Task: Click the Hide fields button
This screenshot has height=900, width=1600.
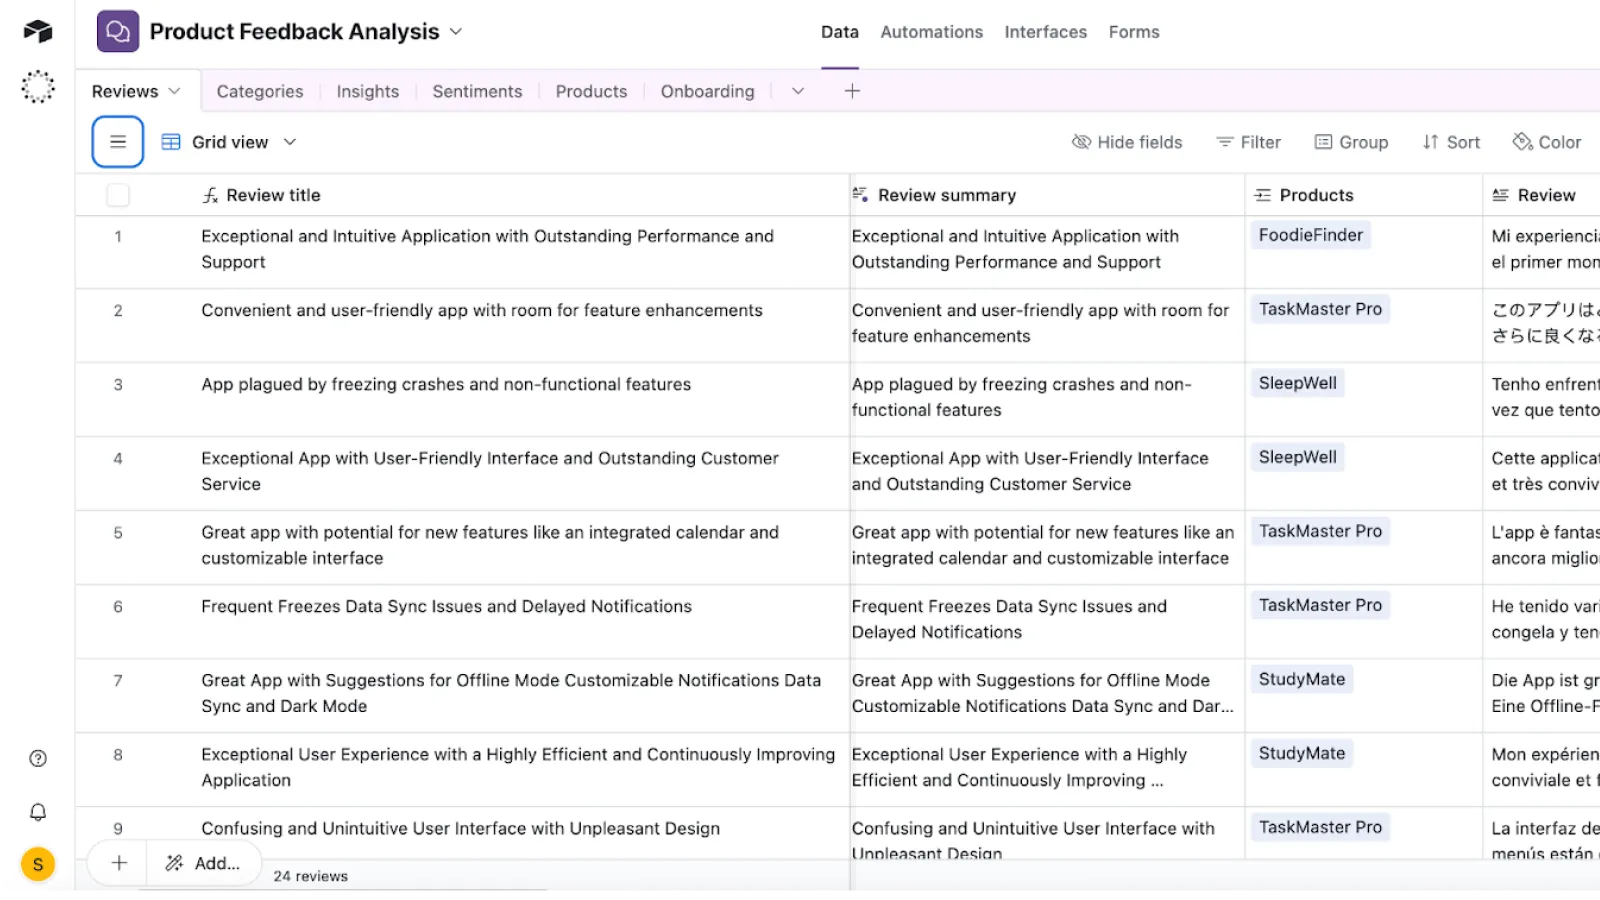Action: [1127, 142]
